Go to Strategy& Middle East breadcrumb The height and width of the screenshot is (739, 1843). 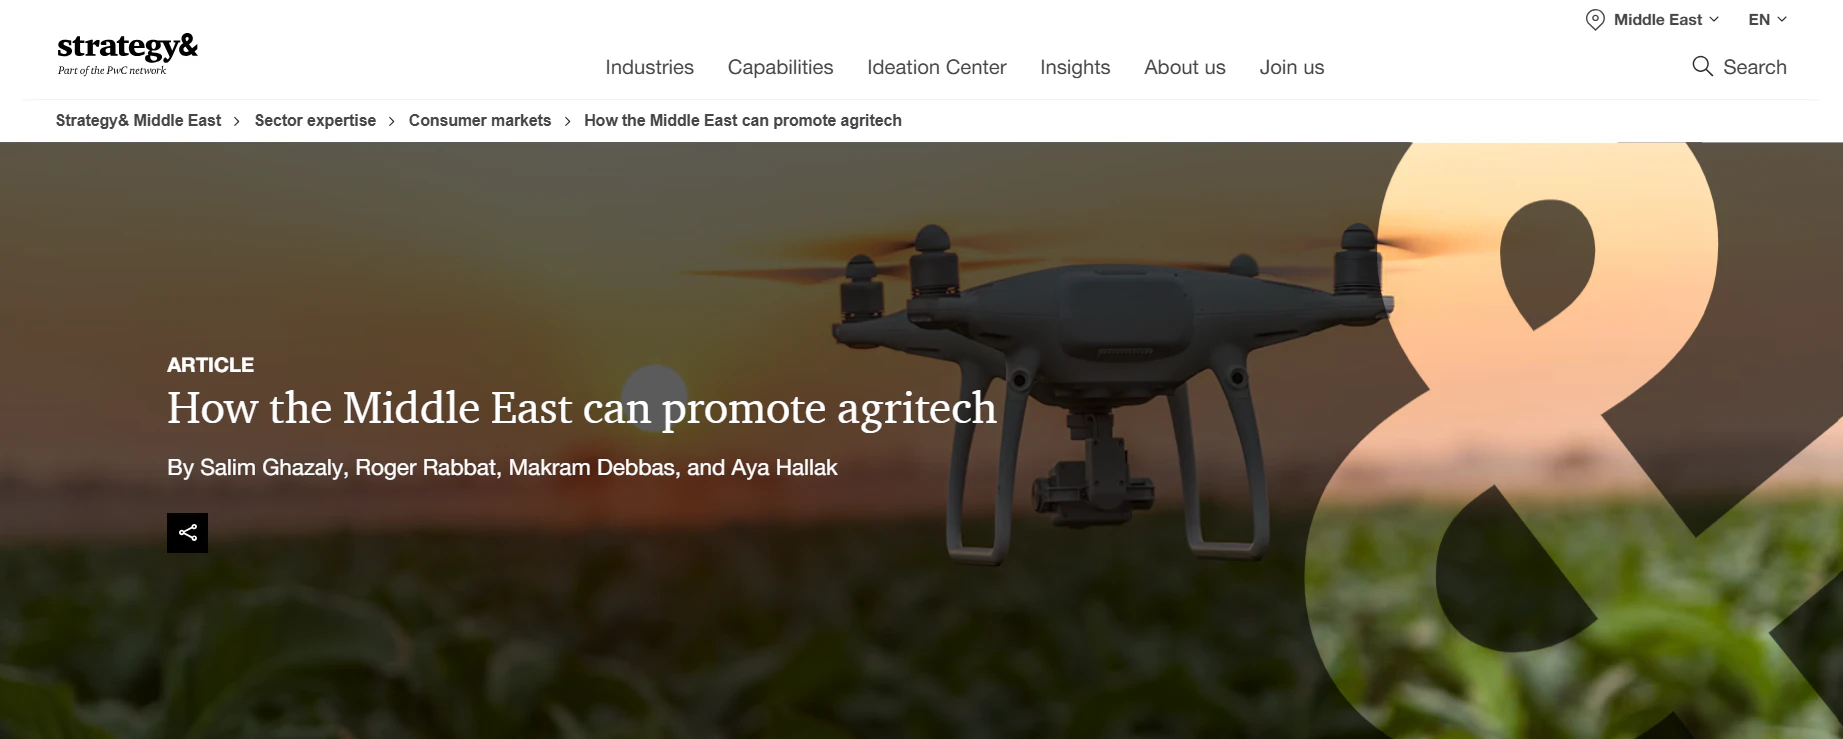[x=138, y=120]
